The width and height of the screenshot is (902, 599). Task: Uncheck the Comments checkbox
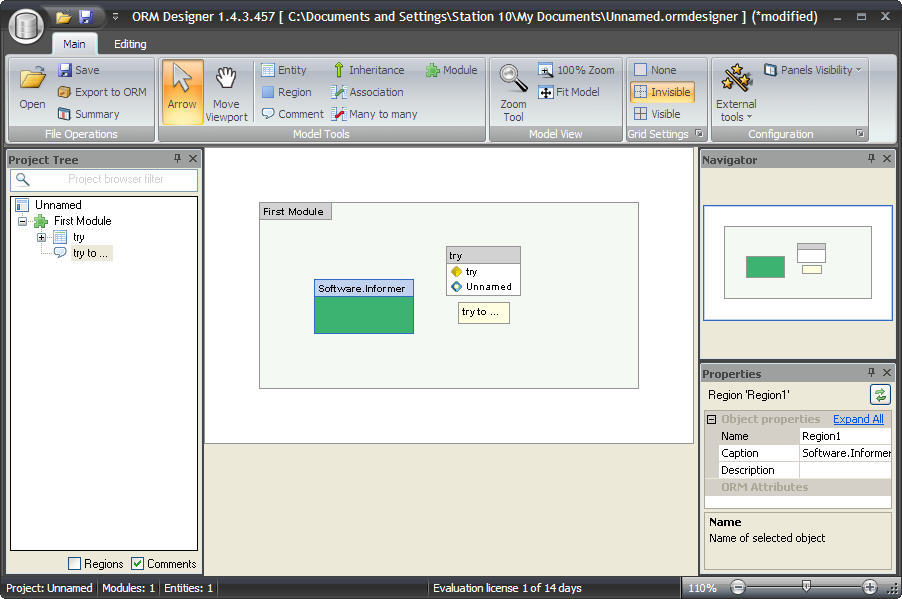[137, 563]
